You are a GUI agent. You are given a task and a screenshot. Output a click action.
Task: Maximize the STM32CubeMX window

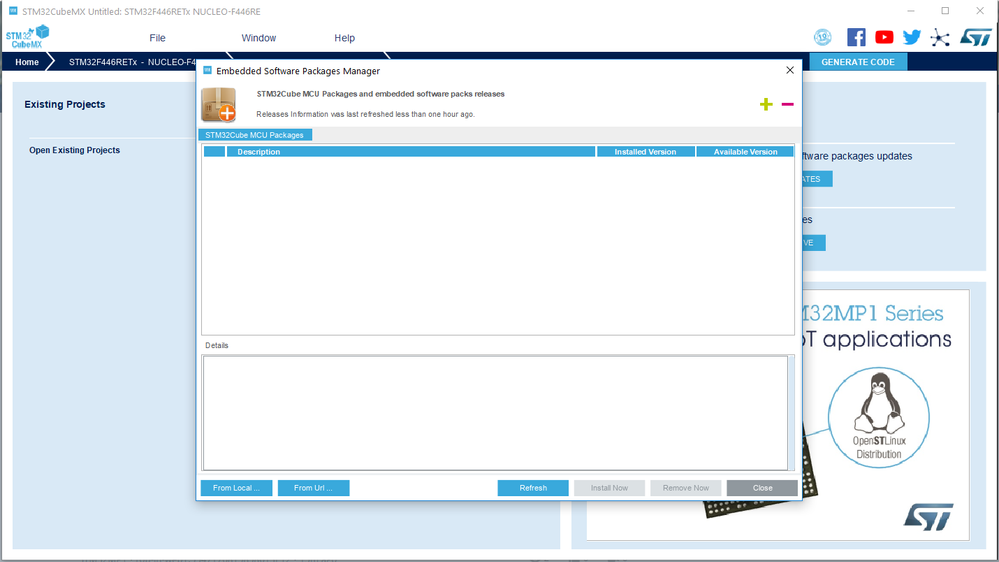click(x=945, y=11)
